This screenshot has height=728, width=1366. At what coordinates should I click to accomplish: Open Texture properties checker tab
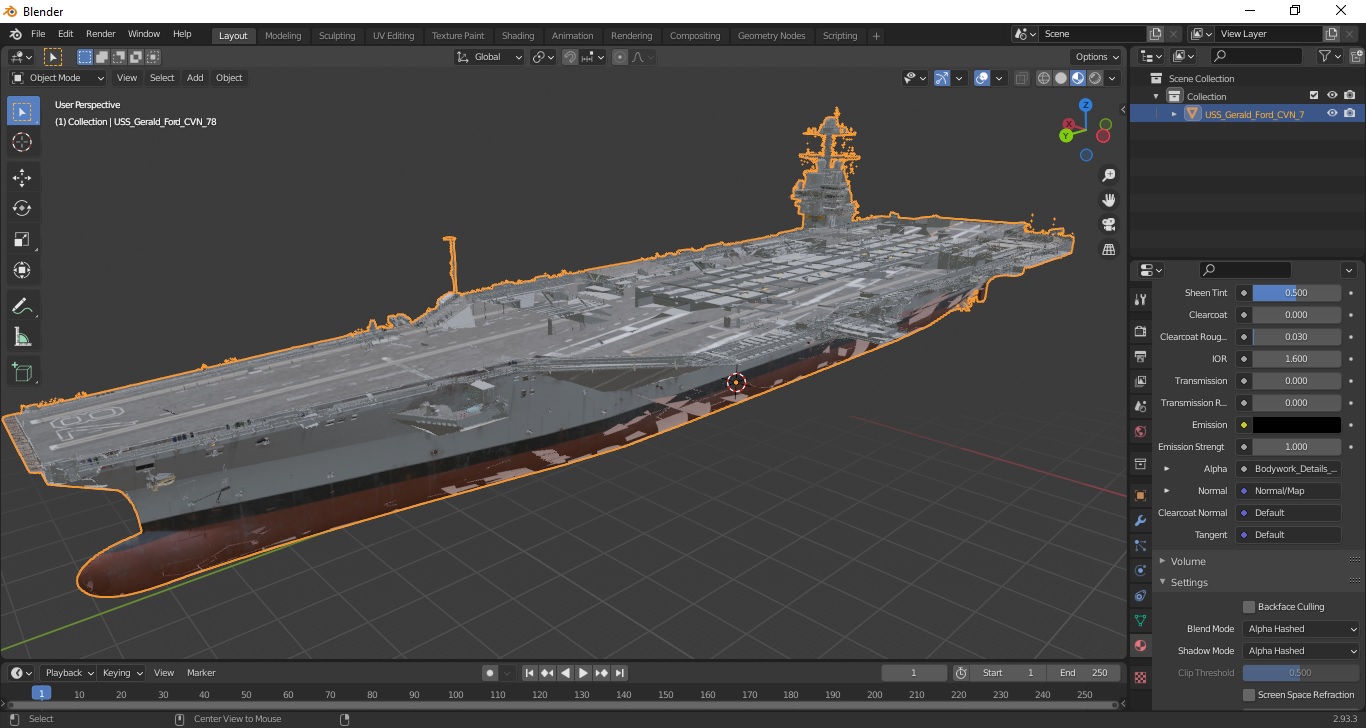[x=1140, y=677]
